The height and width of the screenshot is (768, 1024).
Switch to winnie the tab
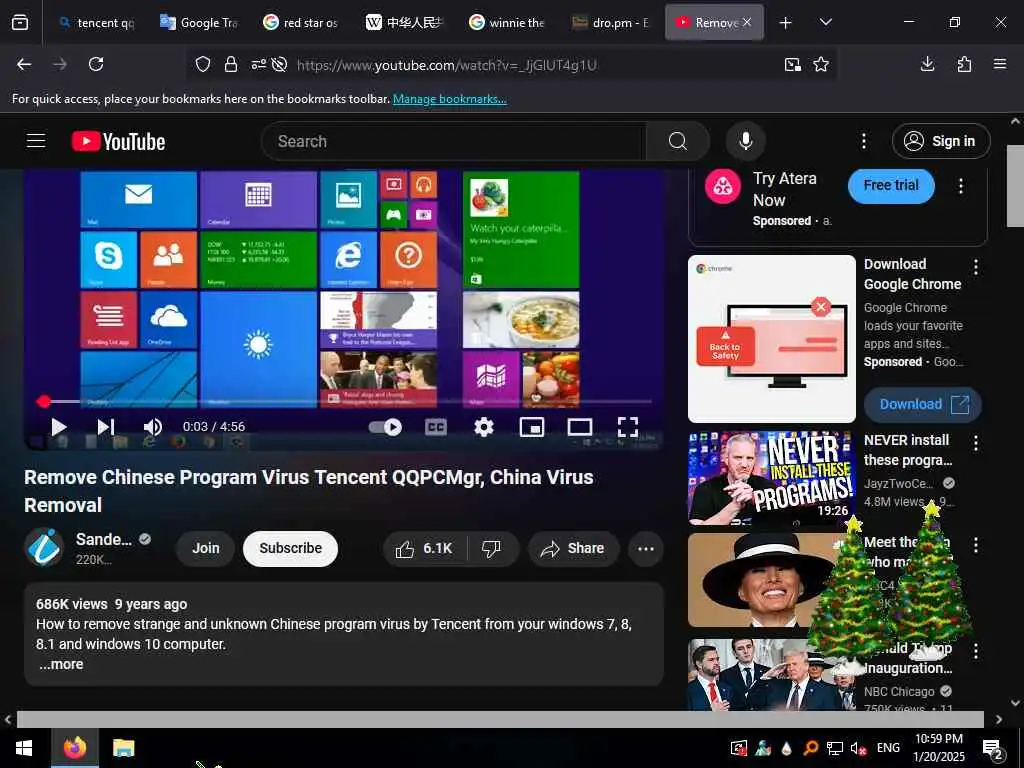click(508, 22)
